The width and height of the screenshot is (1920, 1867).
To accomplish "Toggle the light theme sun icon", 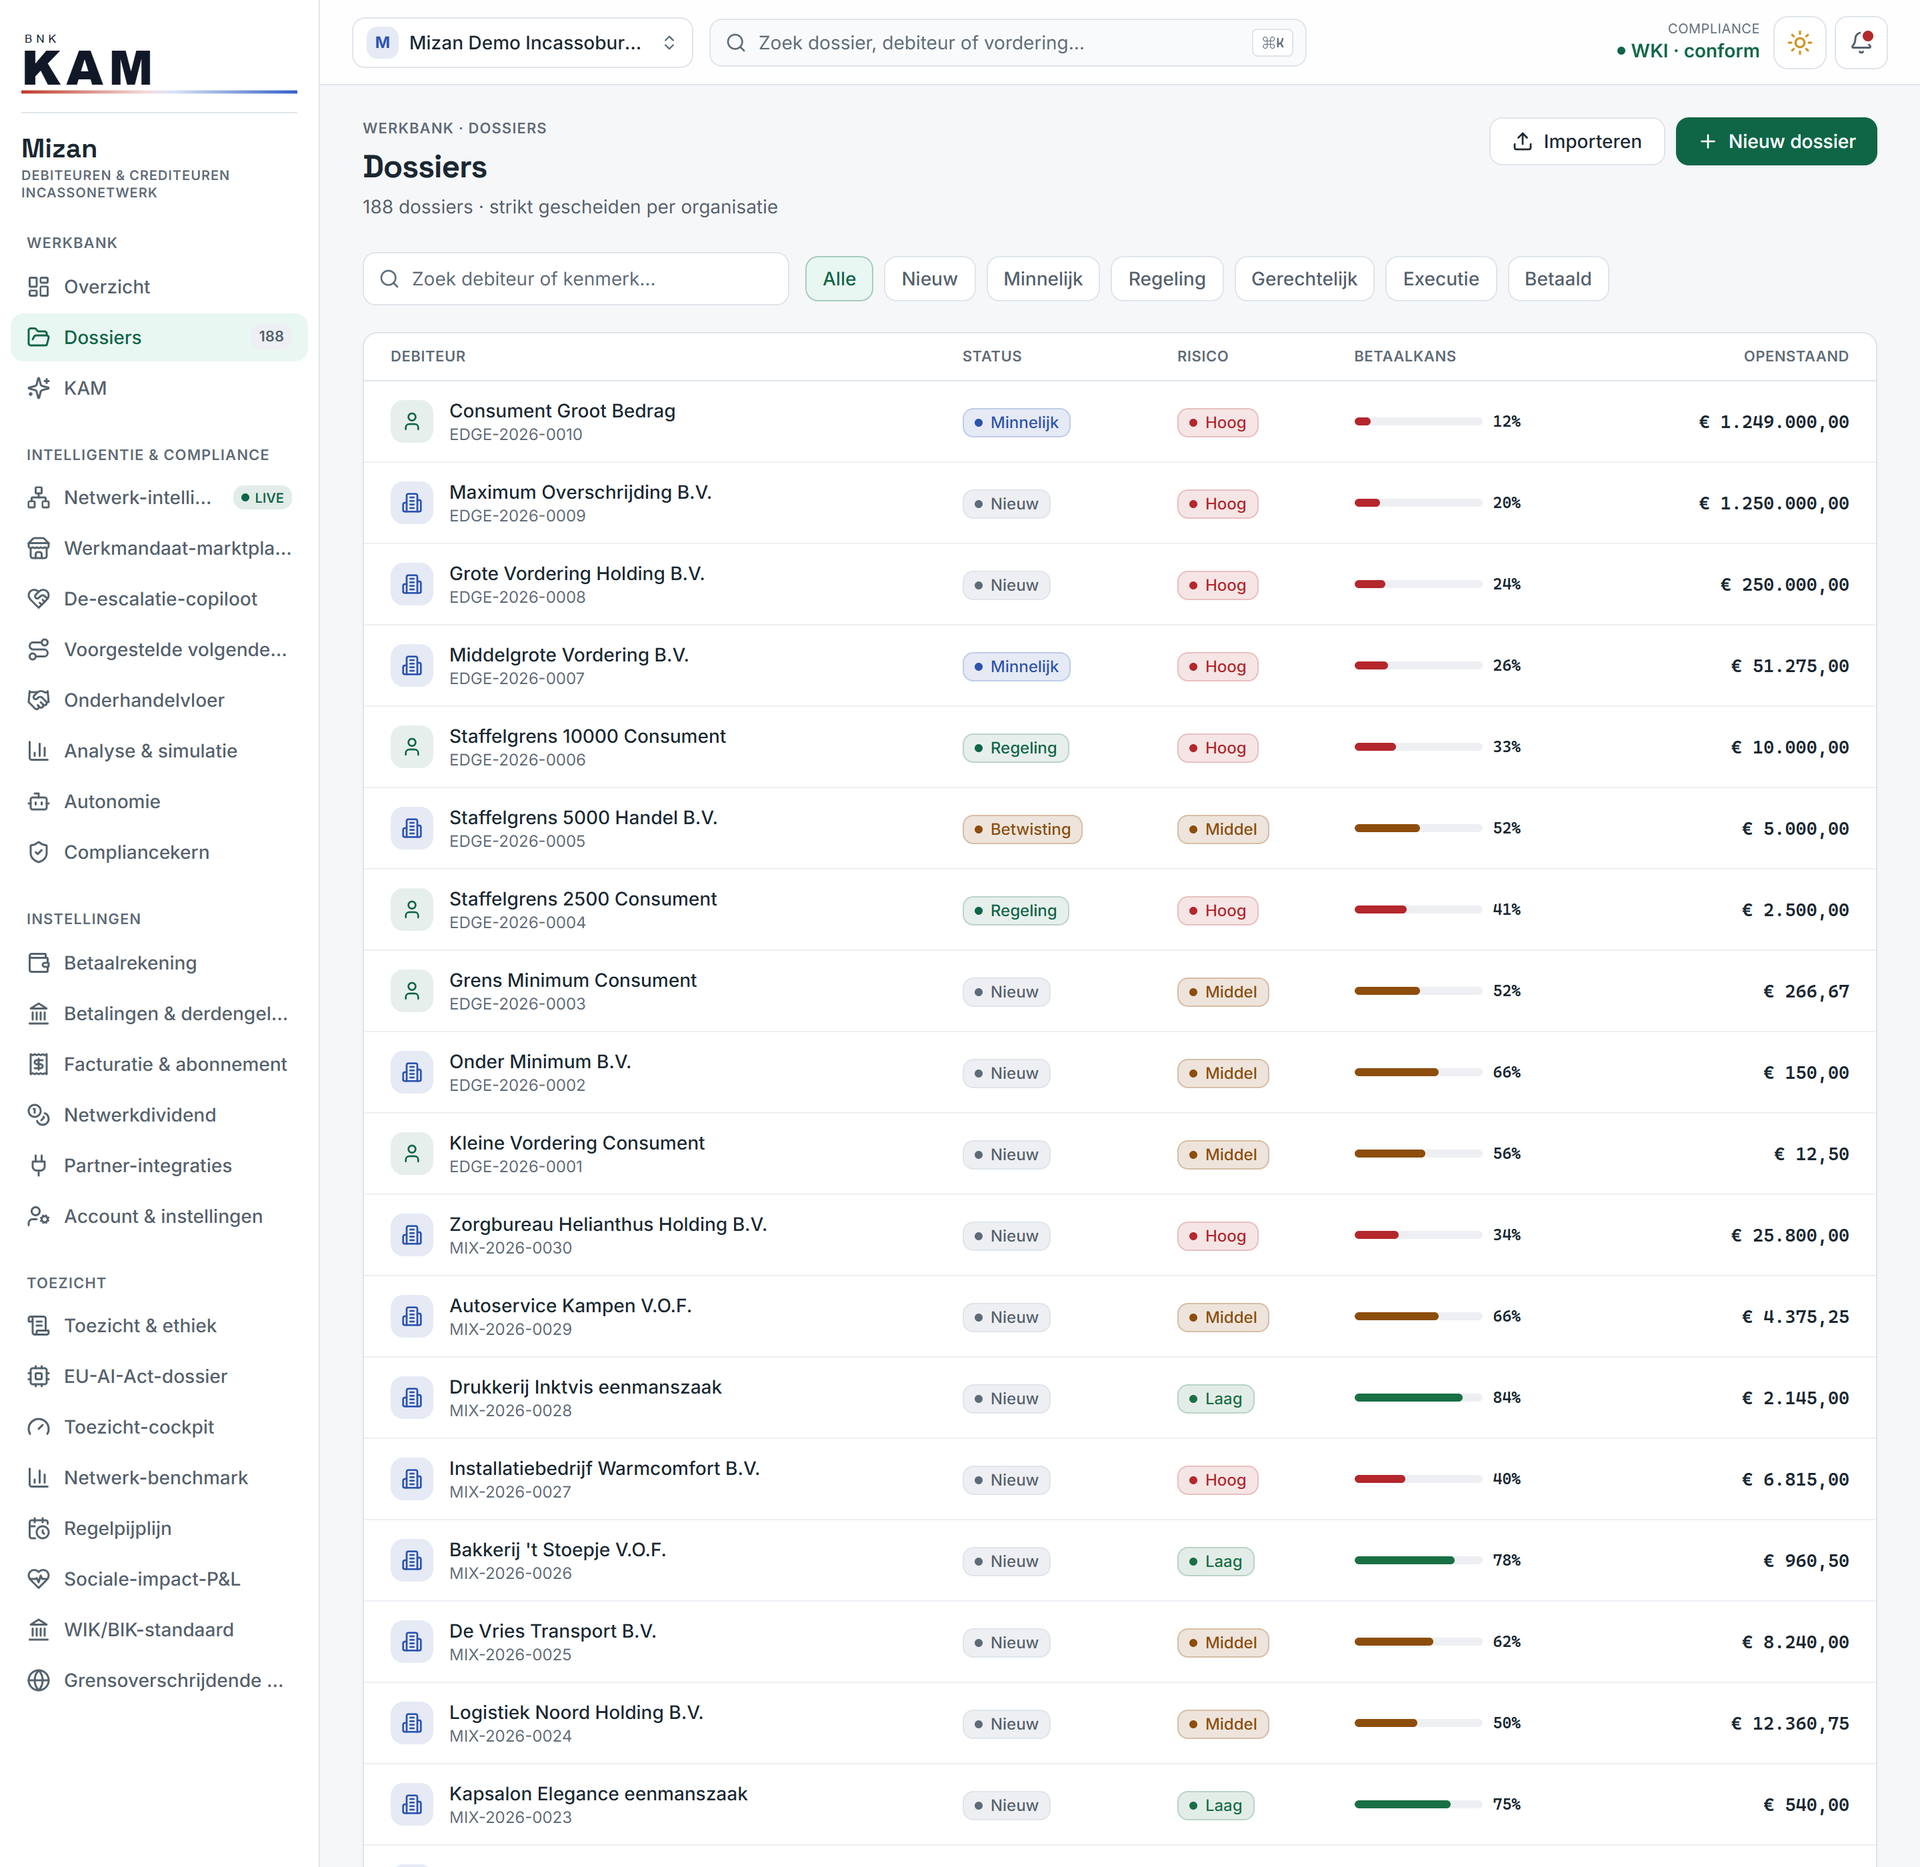I will point(1799,43).
